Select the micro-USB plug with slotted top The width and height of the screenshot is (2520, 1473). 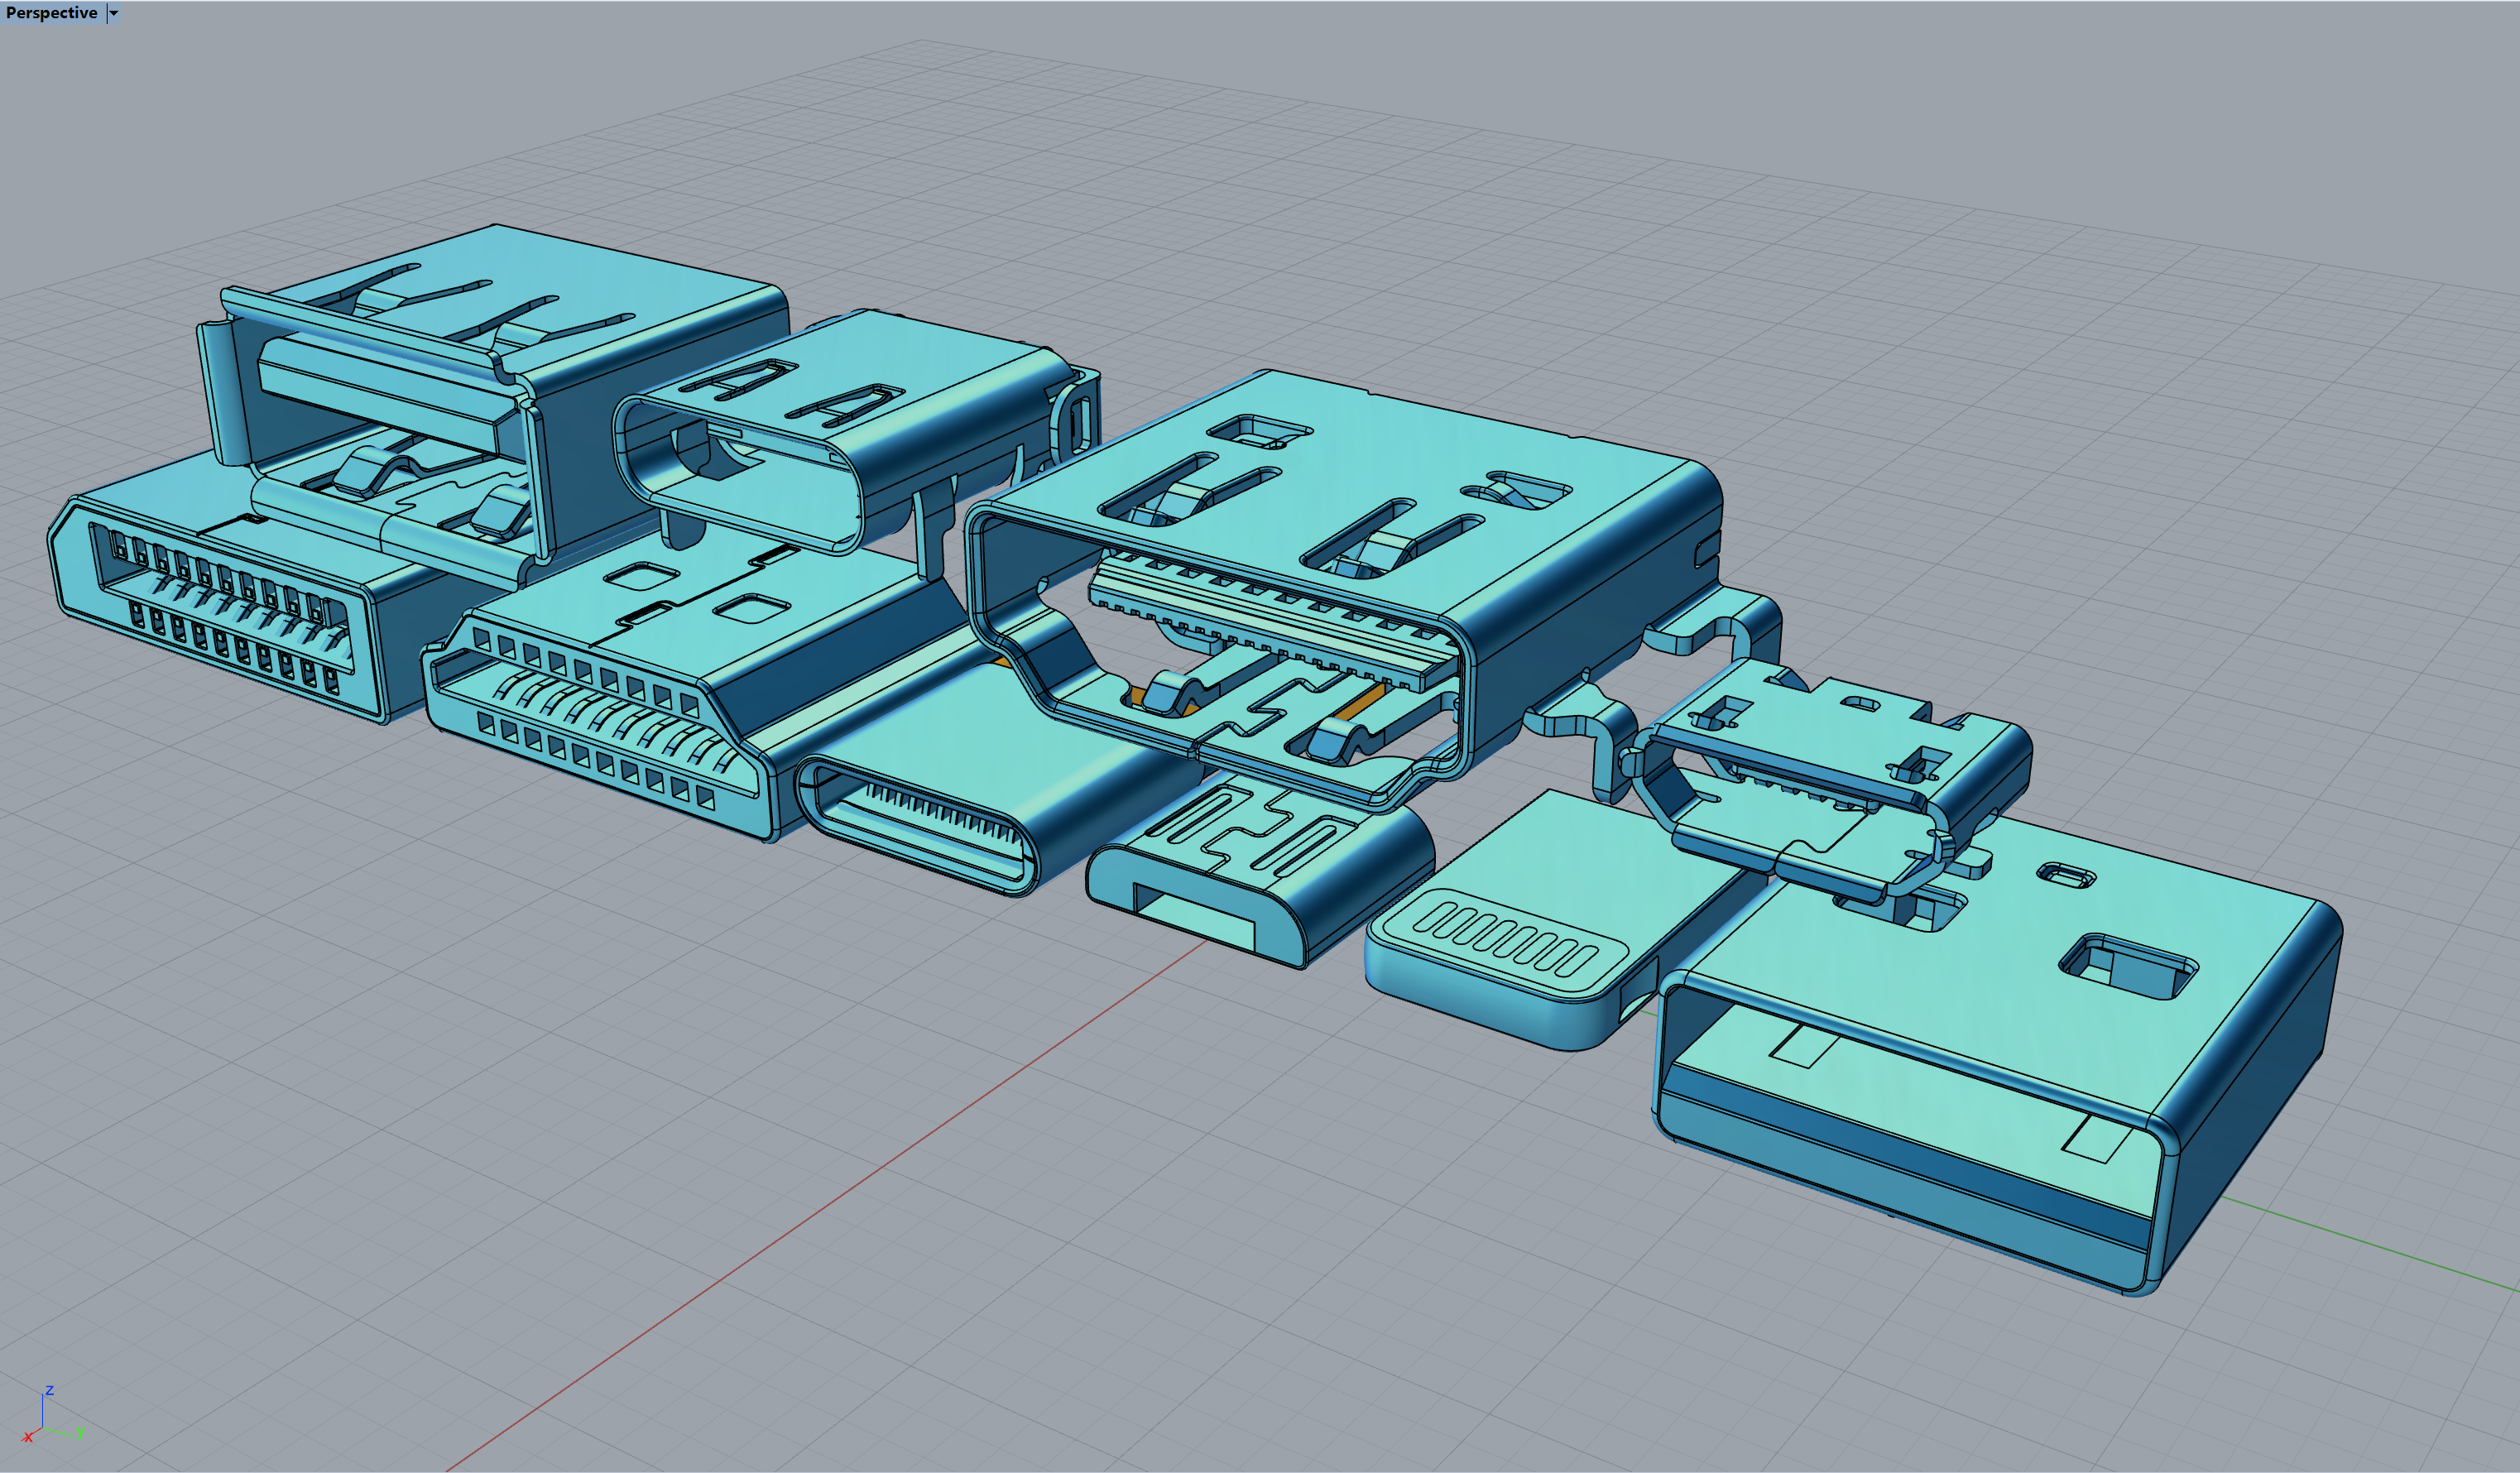1260,870
